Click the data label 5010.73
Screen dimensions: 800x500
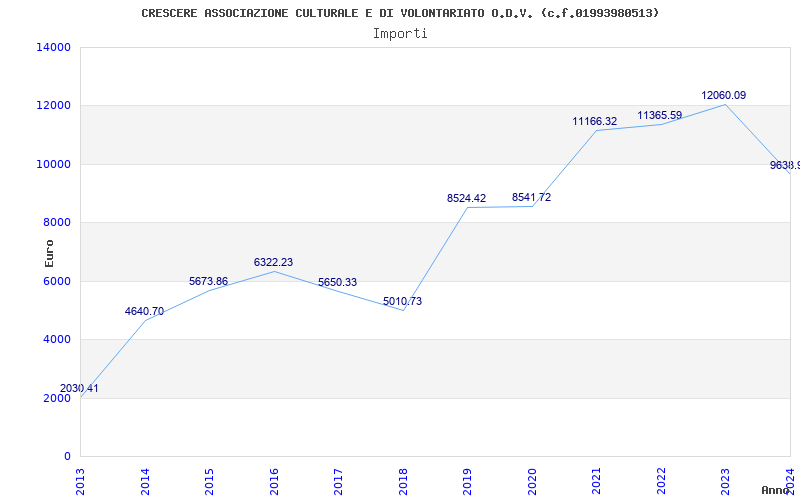coord(403,301)
